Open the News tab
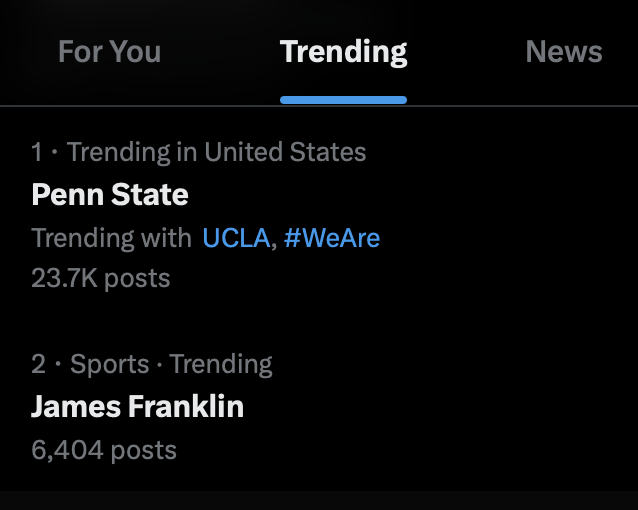638x510 pixels. pyautogui.click(x=564, y=52)
